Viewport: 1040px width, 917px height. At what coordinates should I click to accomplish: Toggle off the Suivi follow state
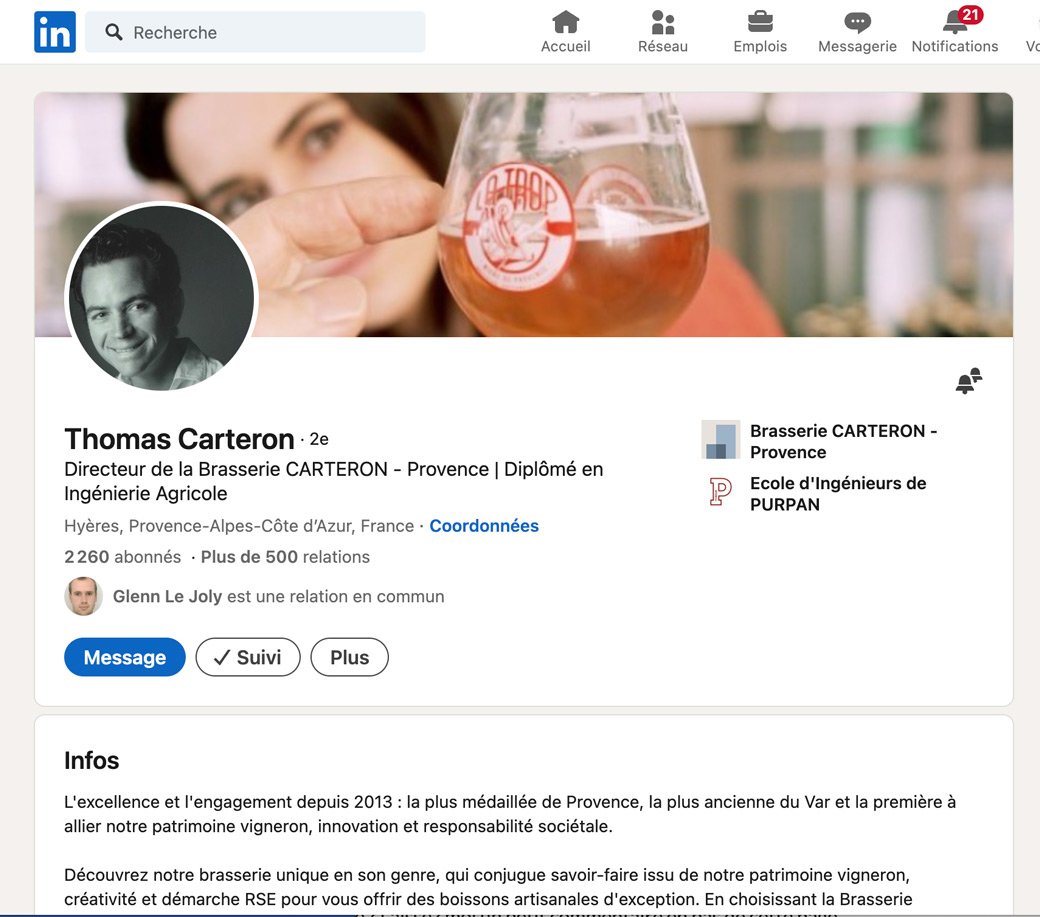(x=247, y=657)
